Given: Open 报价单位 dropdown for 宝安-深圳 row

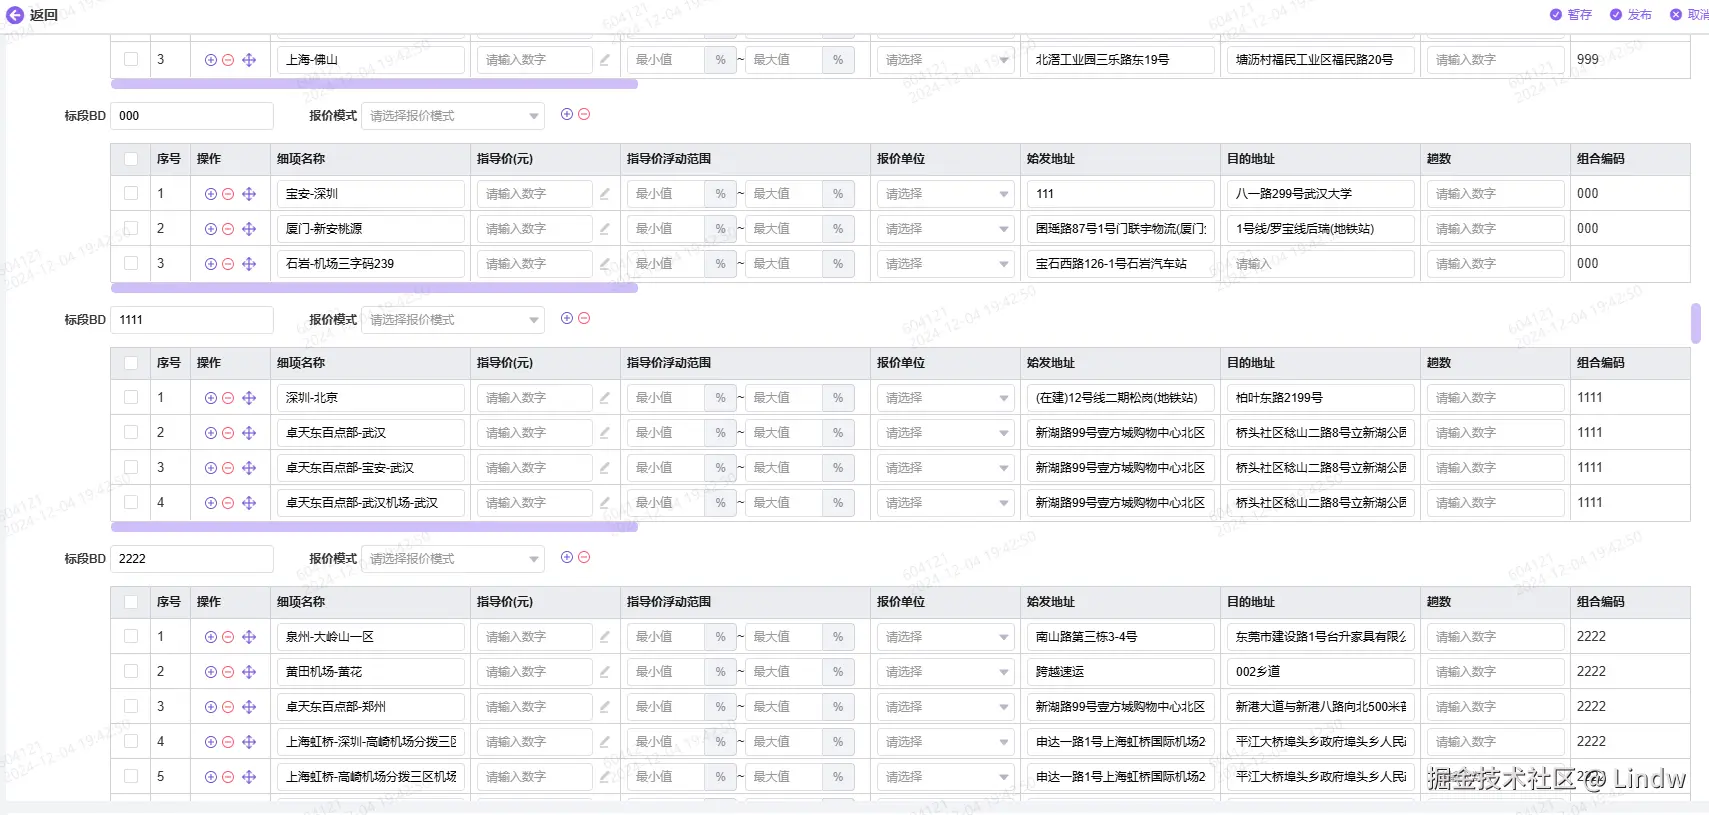Looking at the screenshot, I should pyautogui.click(x=946, y=194).
